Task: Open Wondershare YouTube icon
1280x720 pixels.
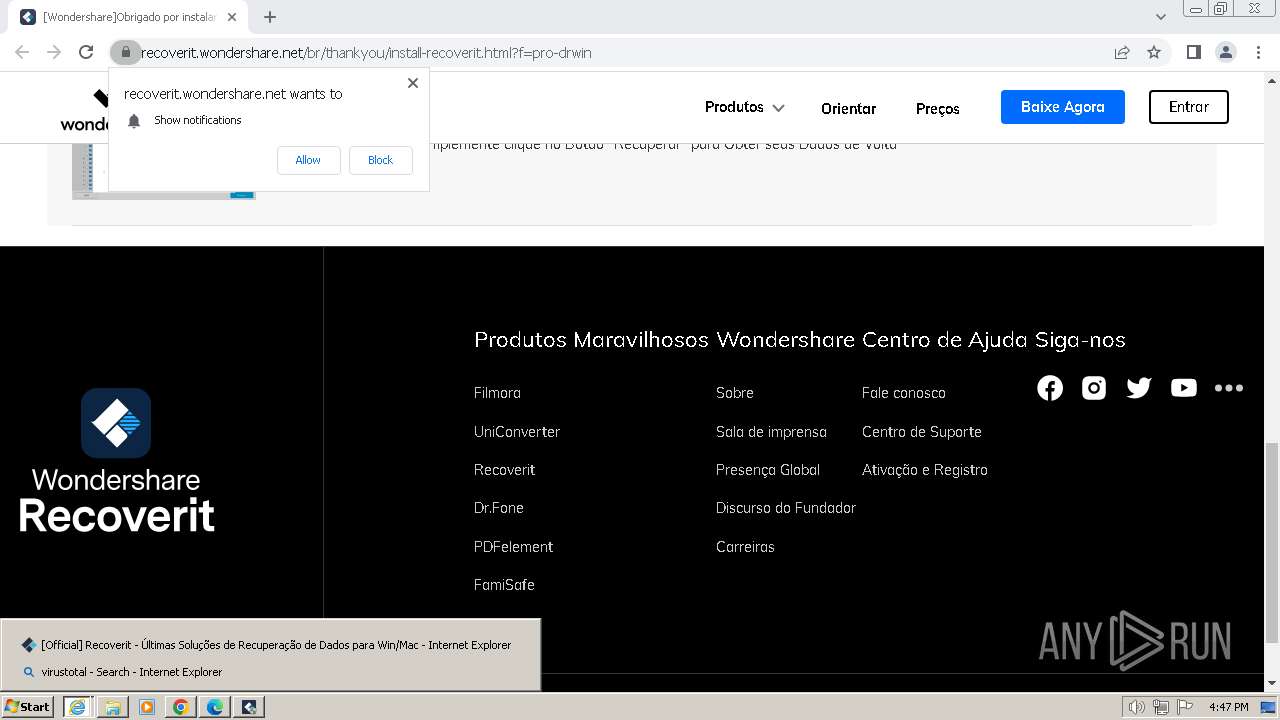Action: pos(1184,388)
